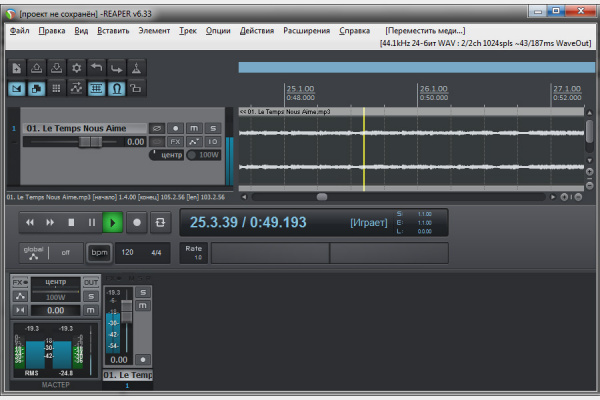Toggle ripple editing icon
Viewport: 600px width, 400px height.
click(56, 89)
